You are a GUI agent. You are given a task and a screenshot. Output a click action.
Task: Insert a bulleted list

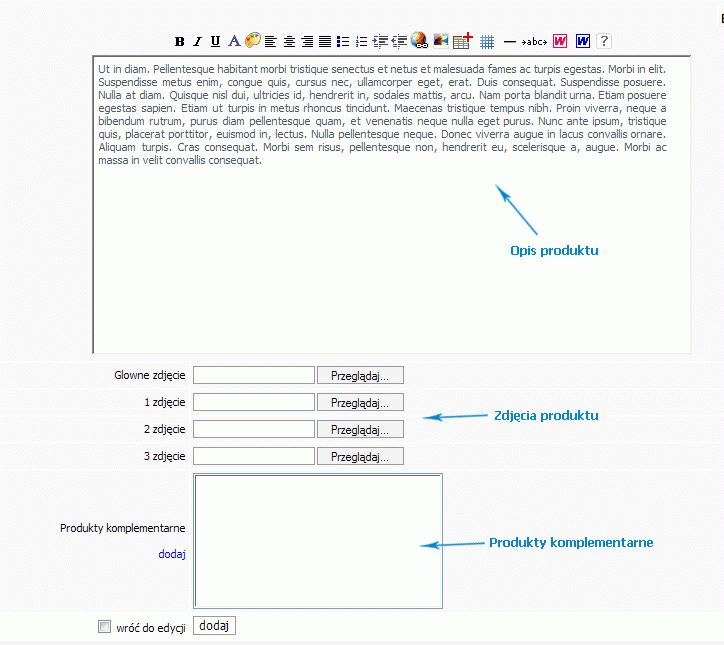pos(343,42)
